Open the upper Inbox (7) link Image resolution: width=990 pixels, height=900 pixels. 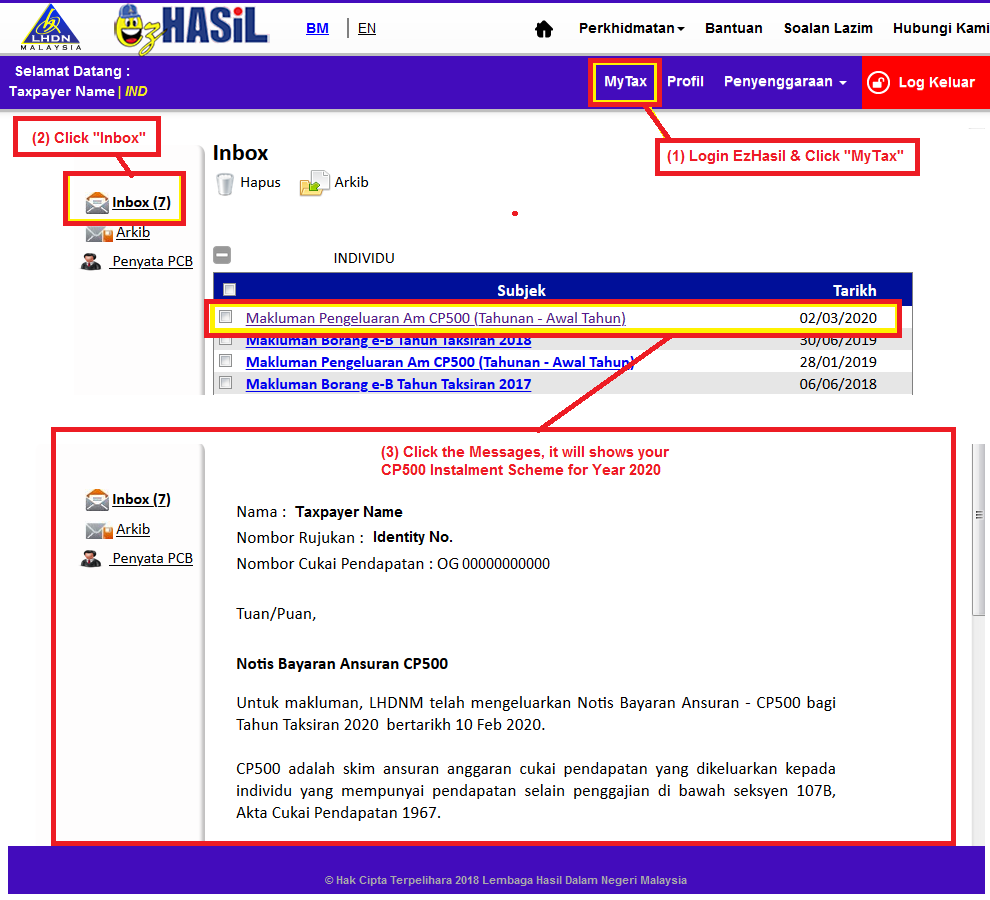point(141,202)
